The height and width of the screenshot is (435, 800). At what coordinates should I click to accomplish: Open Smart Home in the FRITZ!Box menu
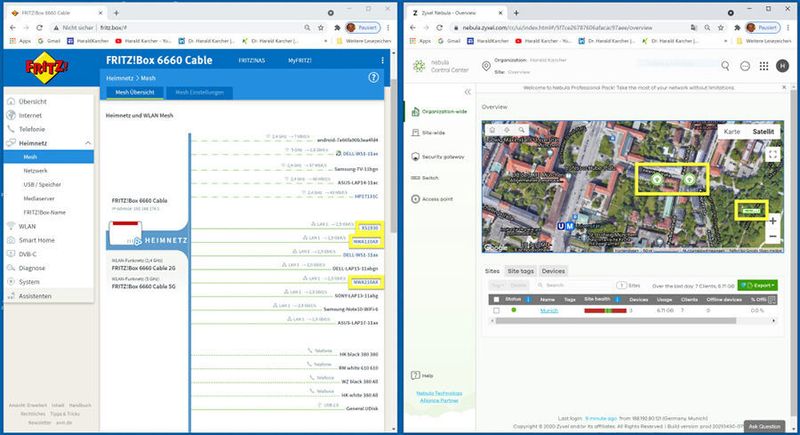click(37, 240)
